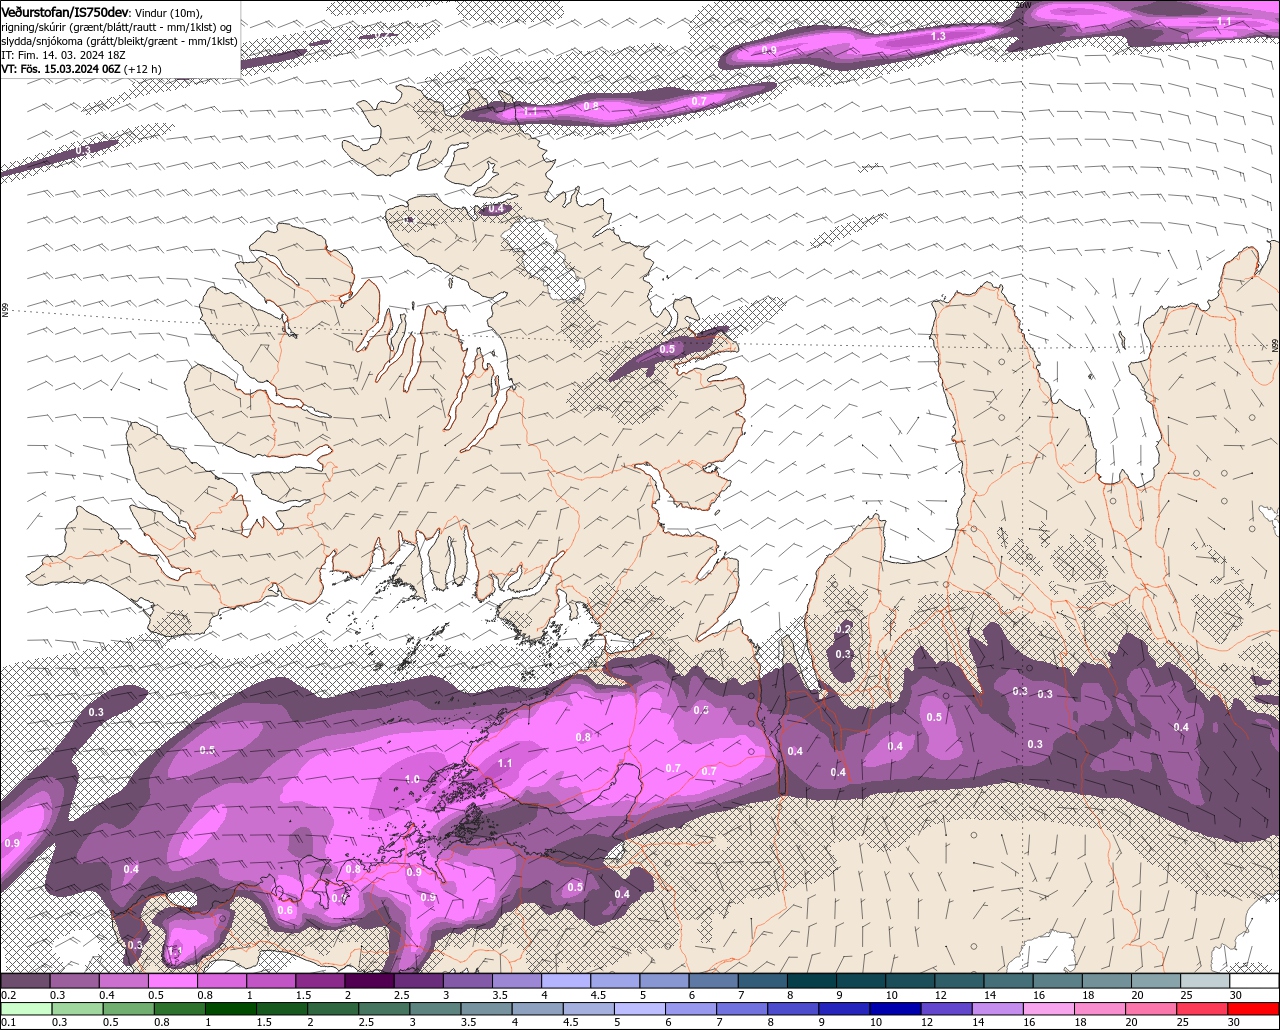Click the 'slydda/snjókoma' legend description line
This screenshot has height=1030, width=1280.
point(119,41)
